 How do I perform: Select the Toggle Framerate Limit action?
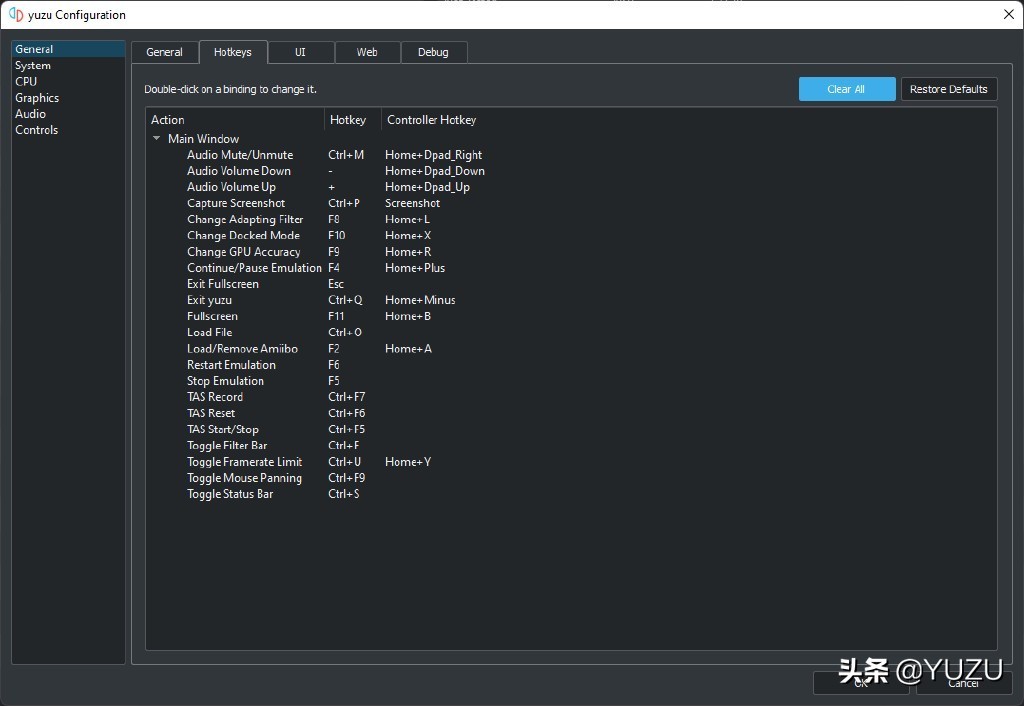coord(244,462)
